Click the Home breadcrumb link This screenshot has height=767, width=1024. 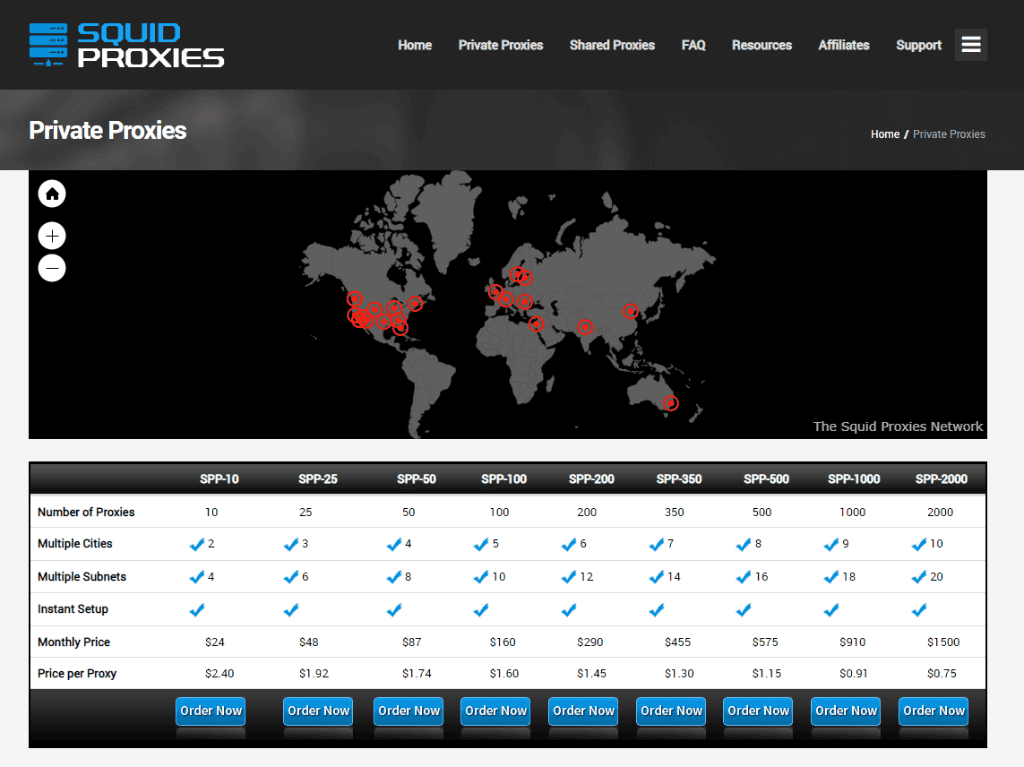[x=885, y=134]
